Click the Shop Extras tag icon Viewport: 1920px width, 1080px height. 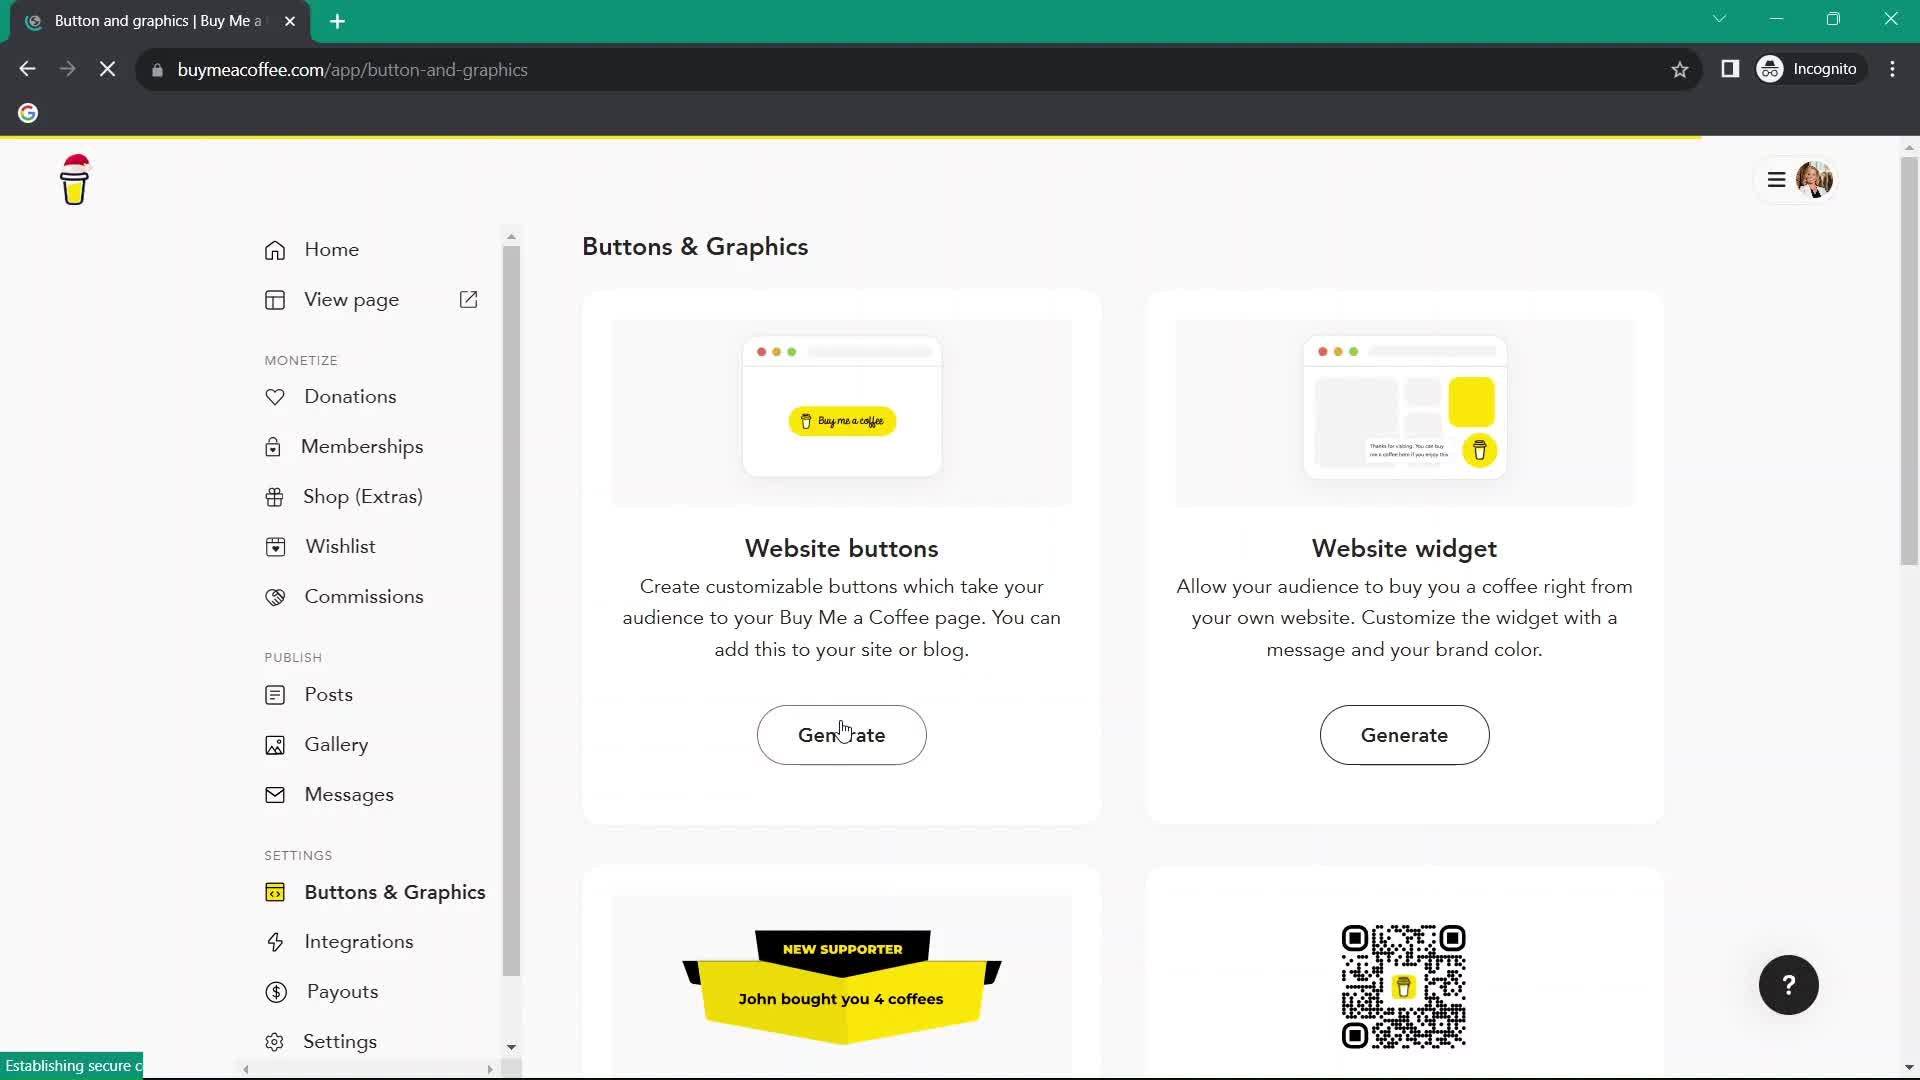click(x=274, y=496)
